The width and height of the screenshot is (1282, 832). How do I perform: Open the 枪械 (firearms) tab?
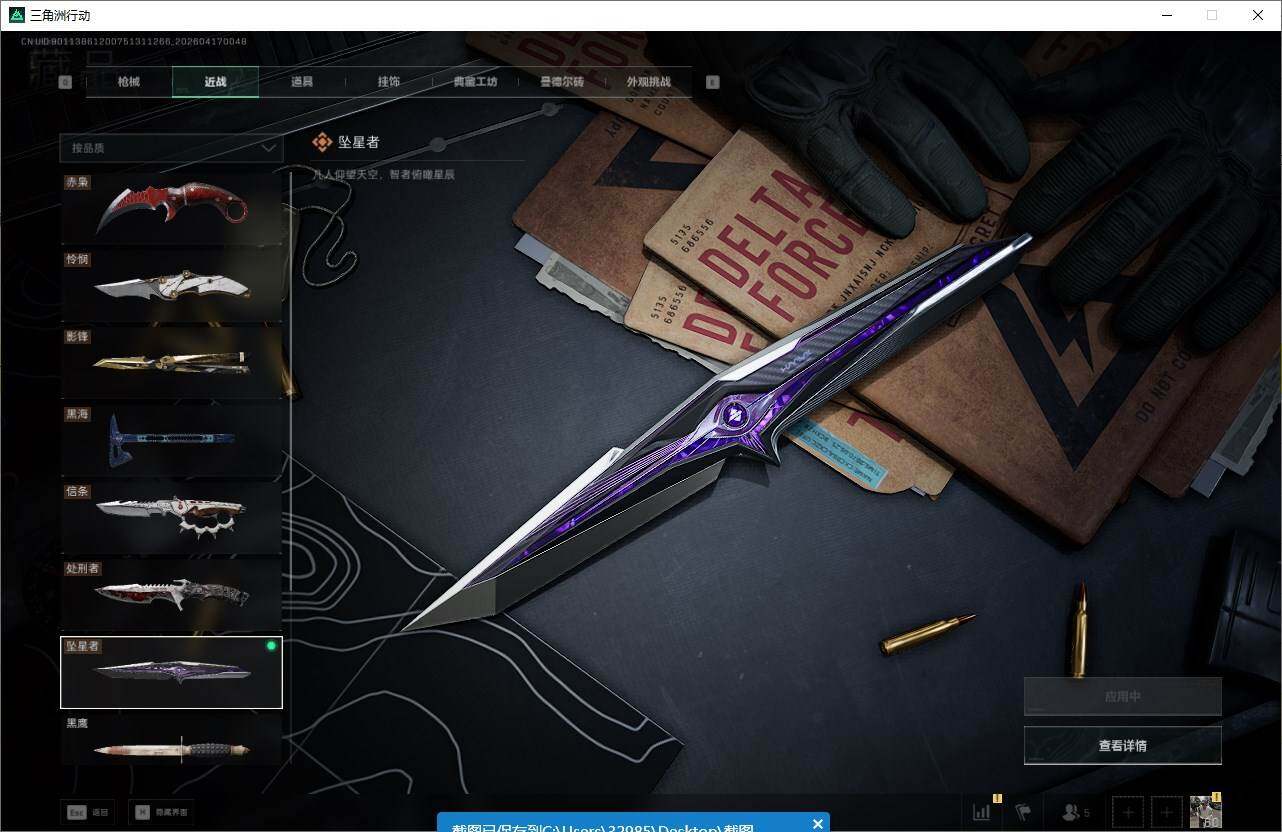[129, 82]
